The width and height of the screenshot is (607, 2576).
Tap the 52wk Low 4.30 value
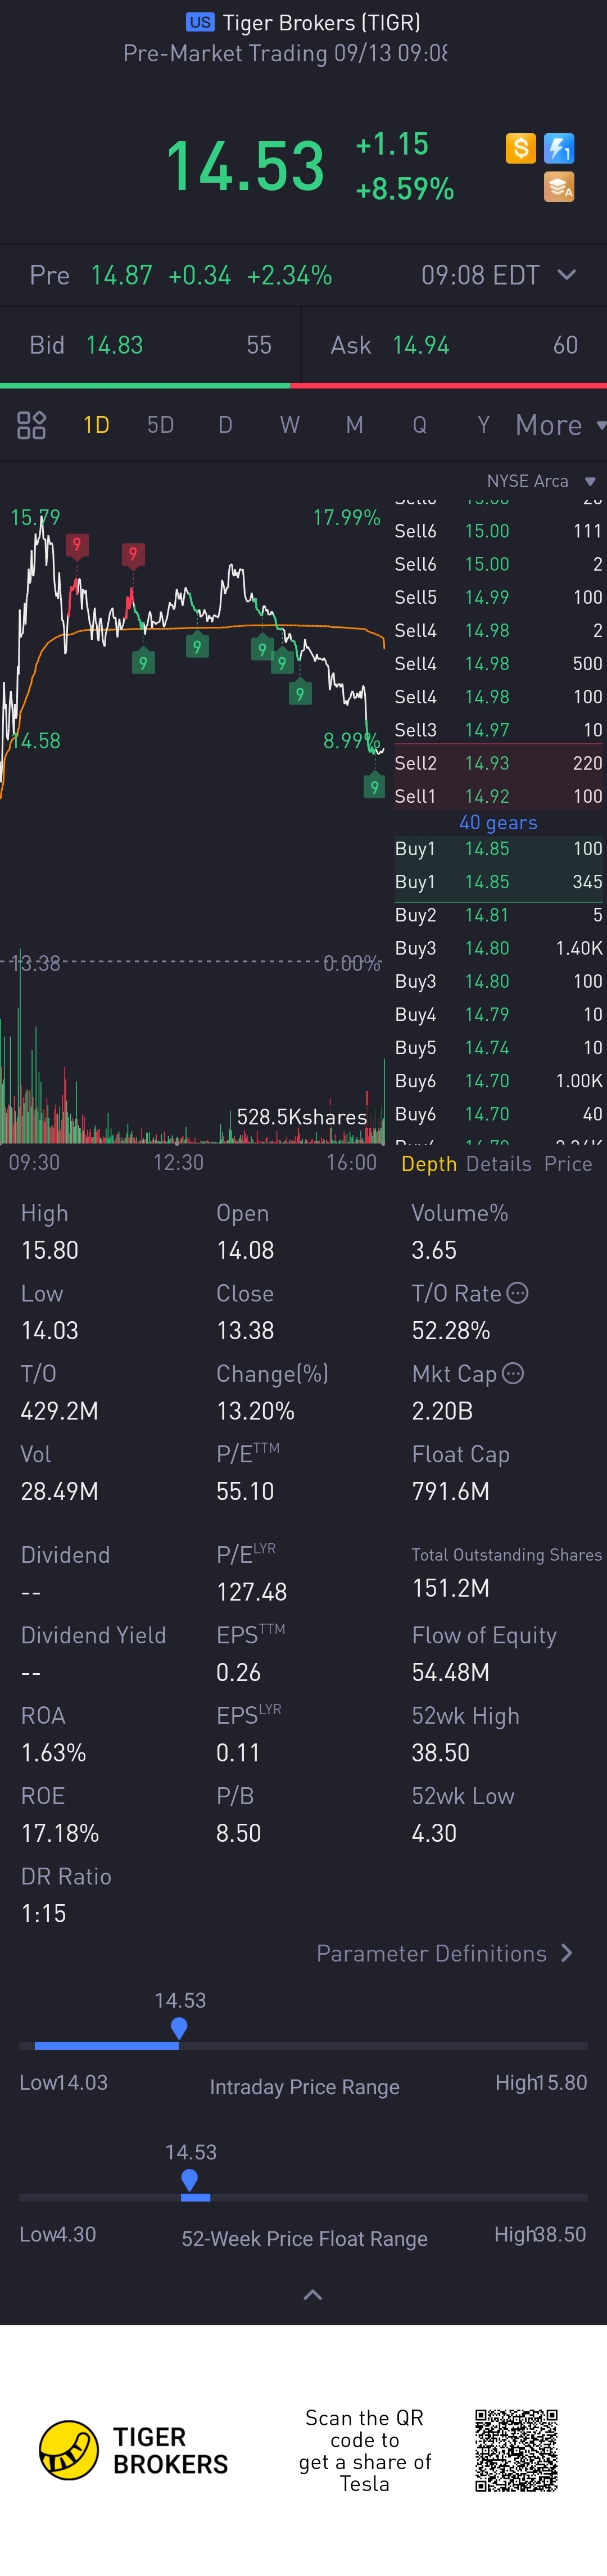[x=434, y=1833]
